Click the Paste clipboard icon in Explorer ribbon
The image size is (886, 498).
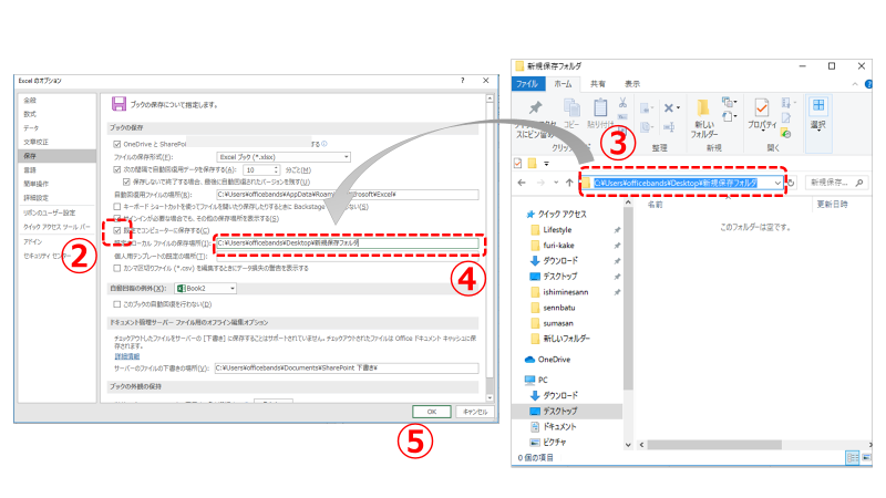600,107
